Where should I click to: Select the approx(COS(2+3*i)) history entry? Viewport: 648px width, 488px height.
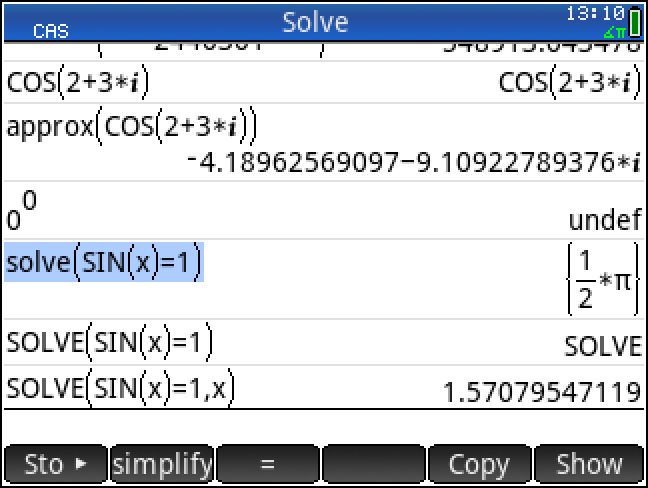click(x=133, y=127)
